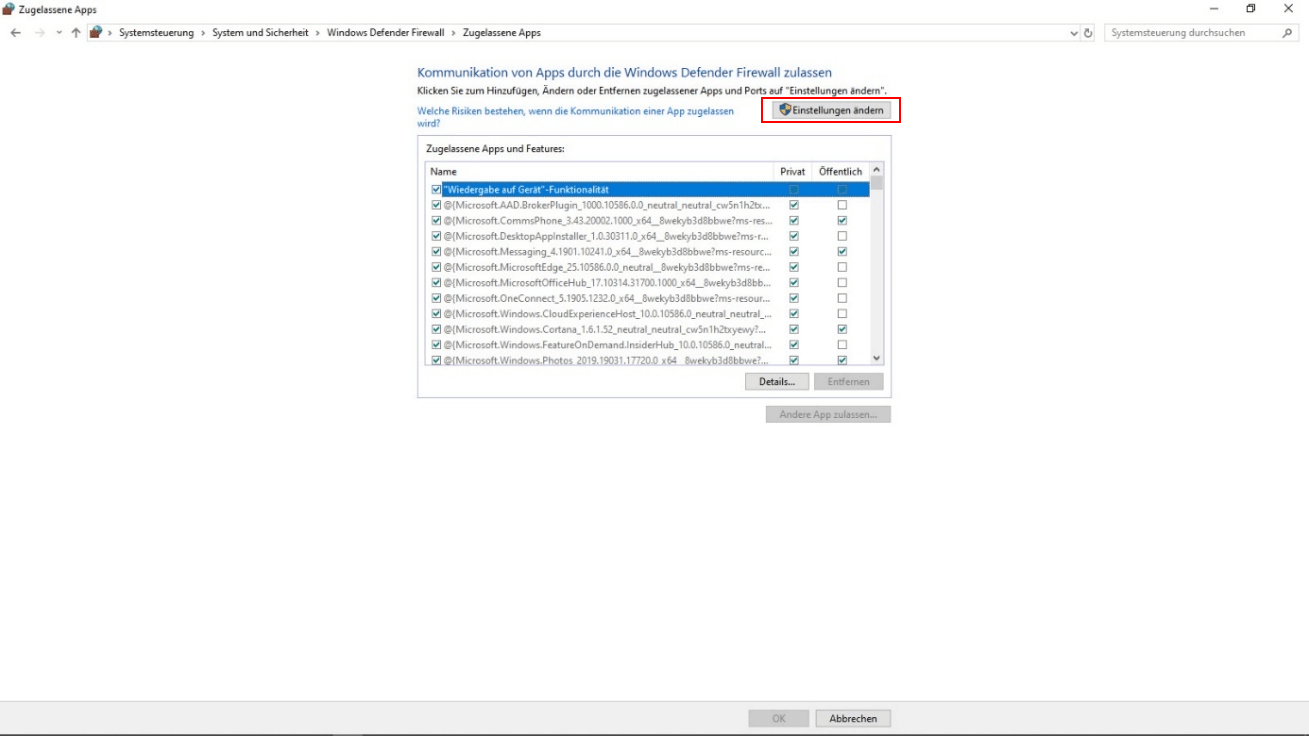The image size is (1309, 736).
Task: Toggle Öffentlich checkbox for Cortana
Action: coord(842,329)
